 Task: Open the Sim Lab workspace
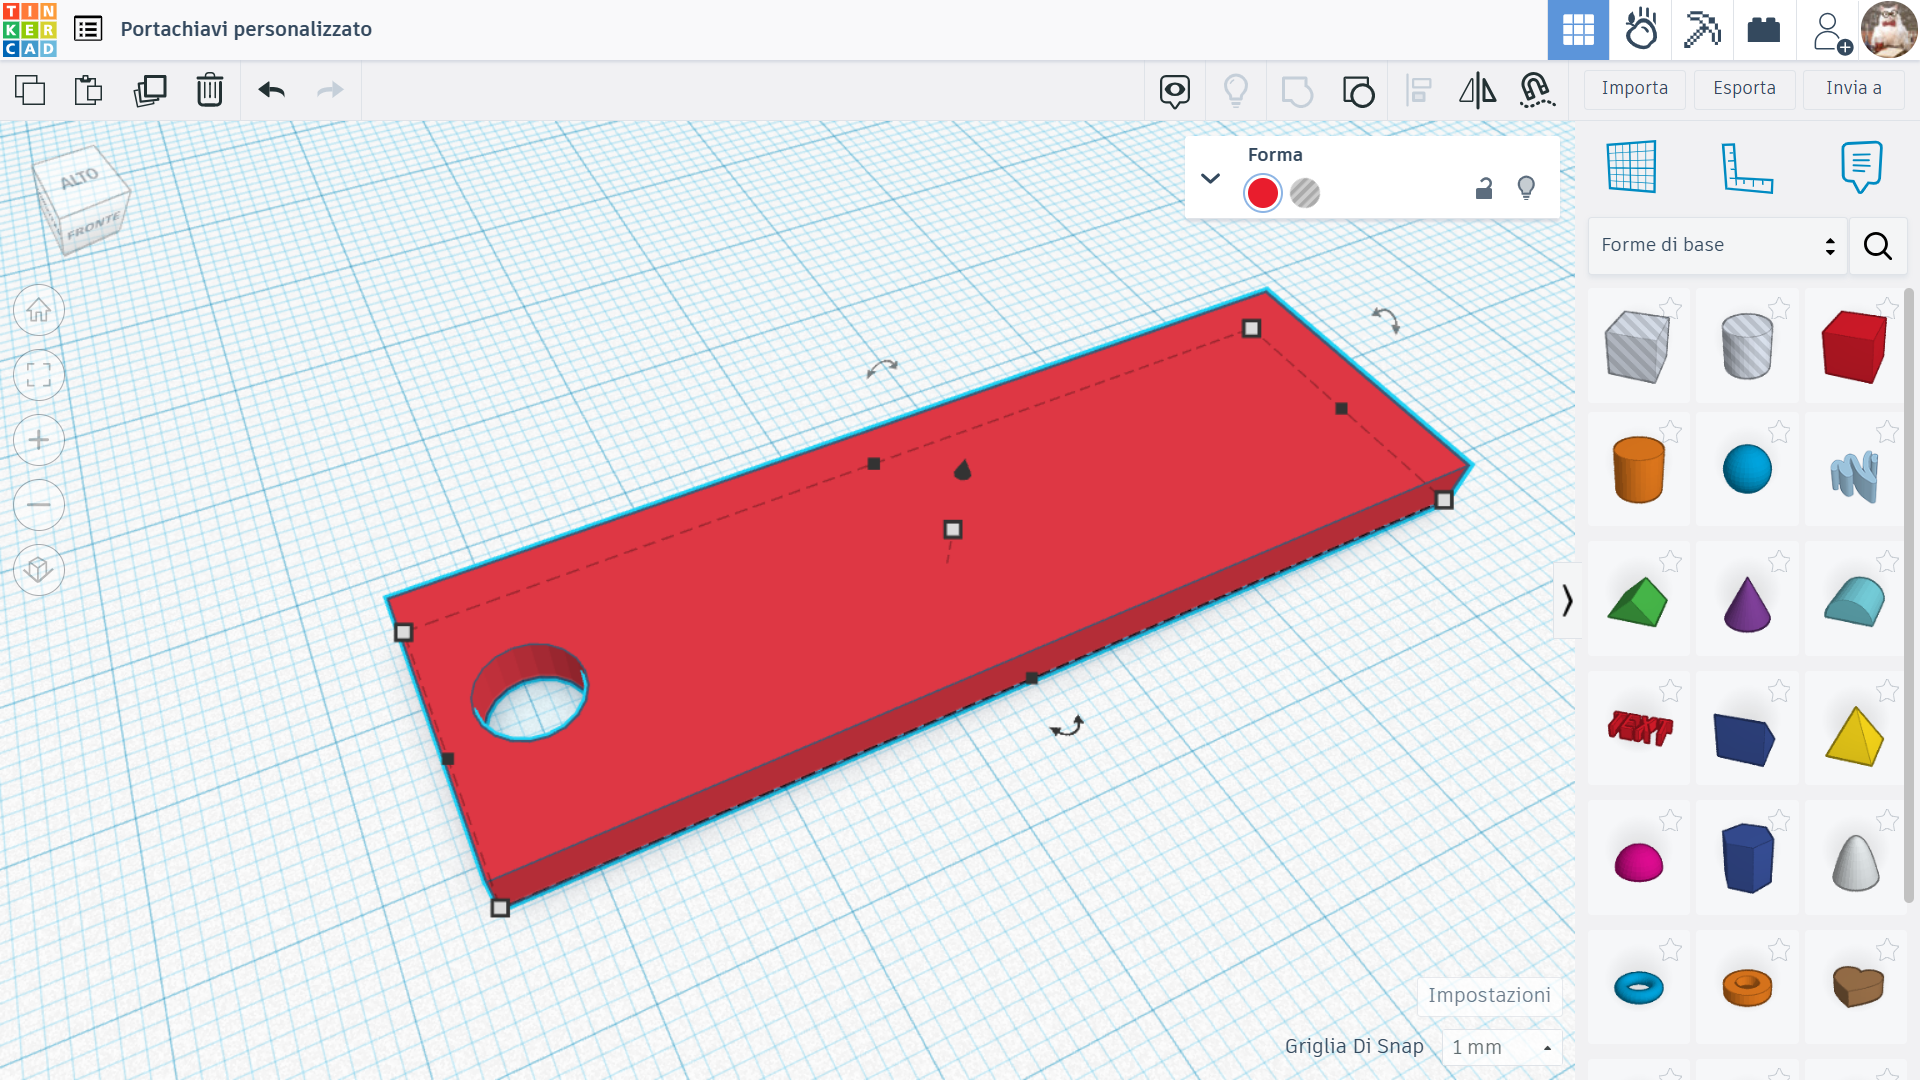[1641, 30]
